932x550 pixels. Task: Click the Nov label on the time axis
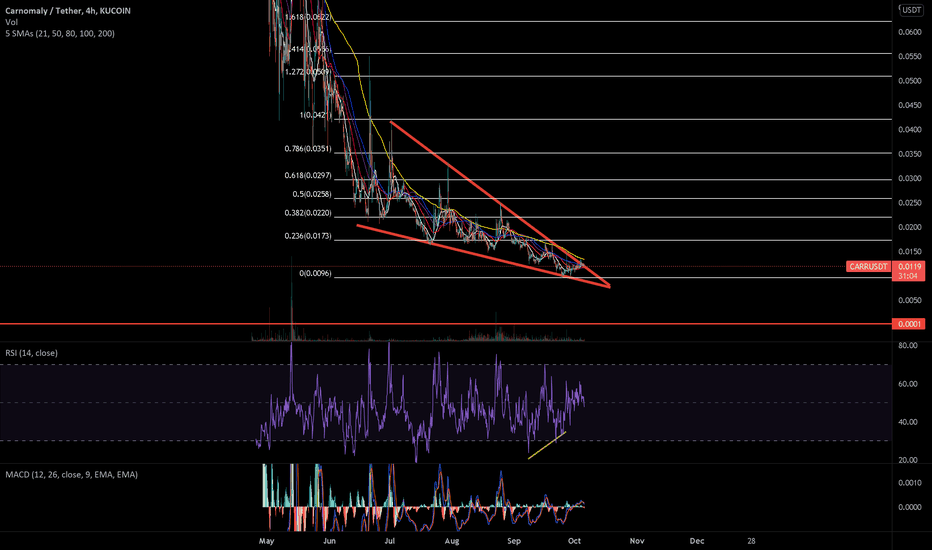(637, 540)
